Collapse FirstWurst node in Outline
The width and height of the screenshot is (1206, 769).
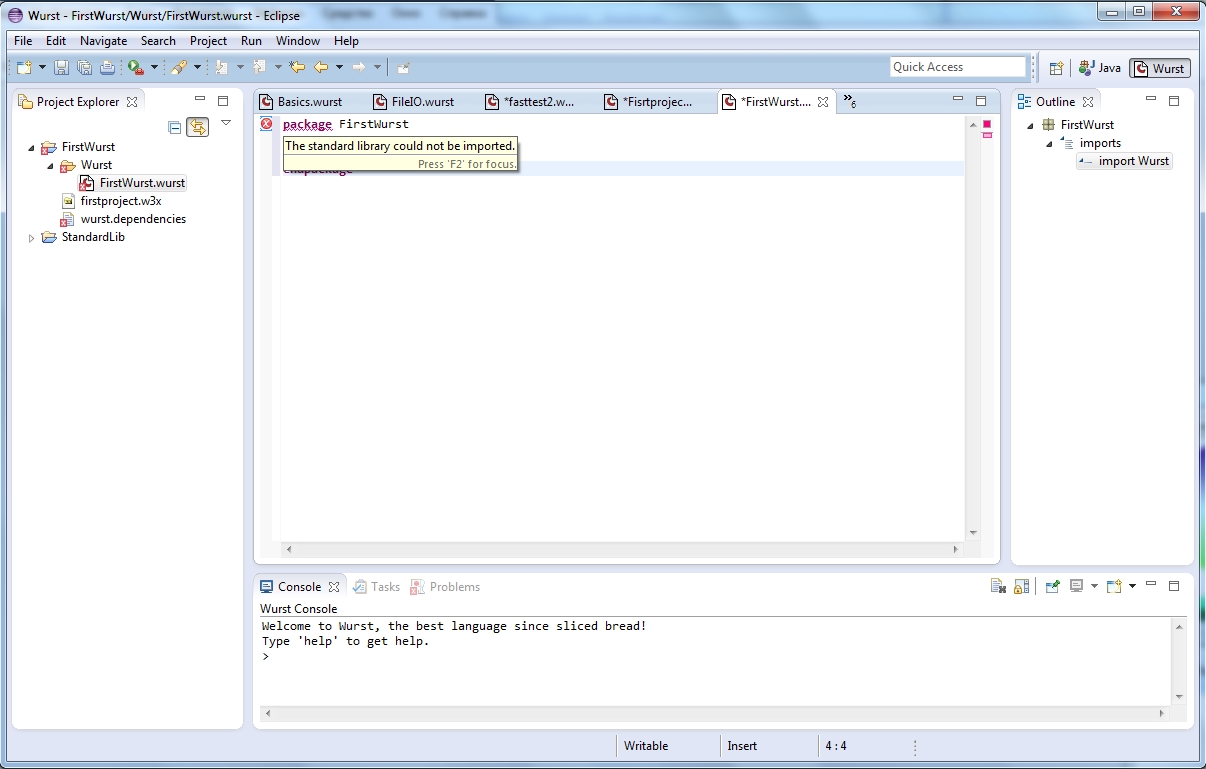click(x=1030, y=126)
